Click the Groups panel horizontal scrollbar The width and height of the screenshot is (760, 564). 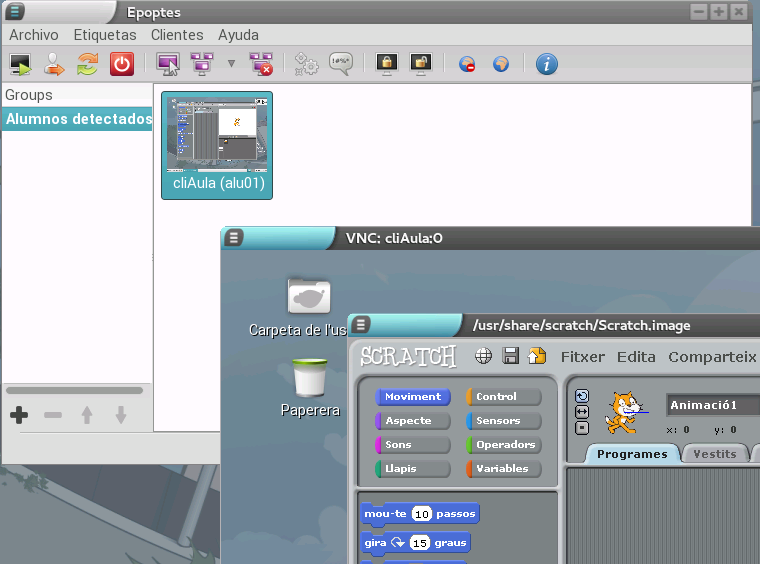[x=75, y=391]
